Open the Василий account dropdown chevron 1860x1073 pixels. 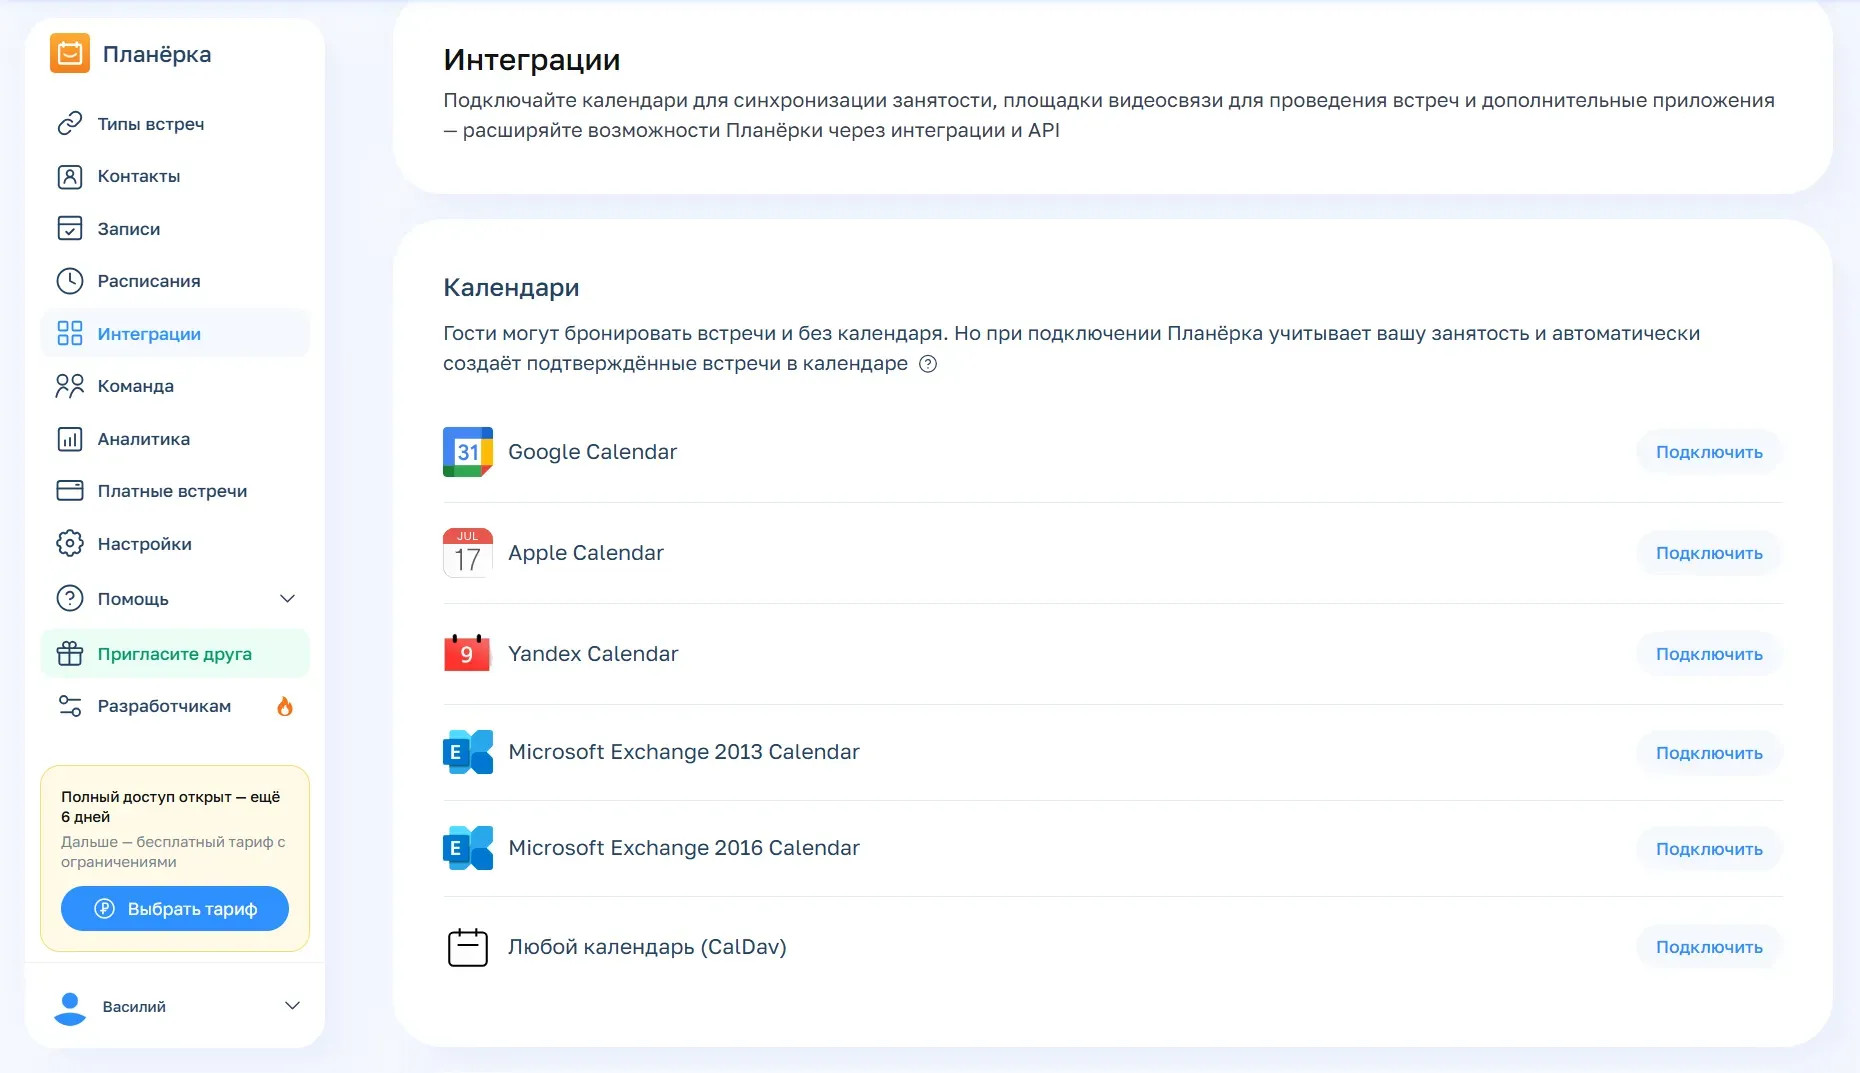293,1006
